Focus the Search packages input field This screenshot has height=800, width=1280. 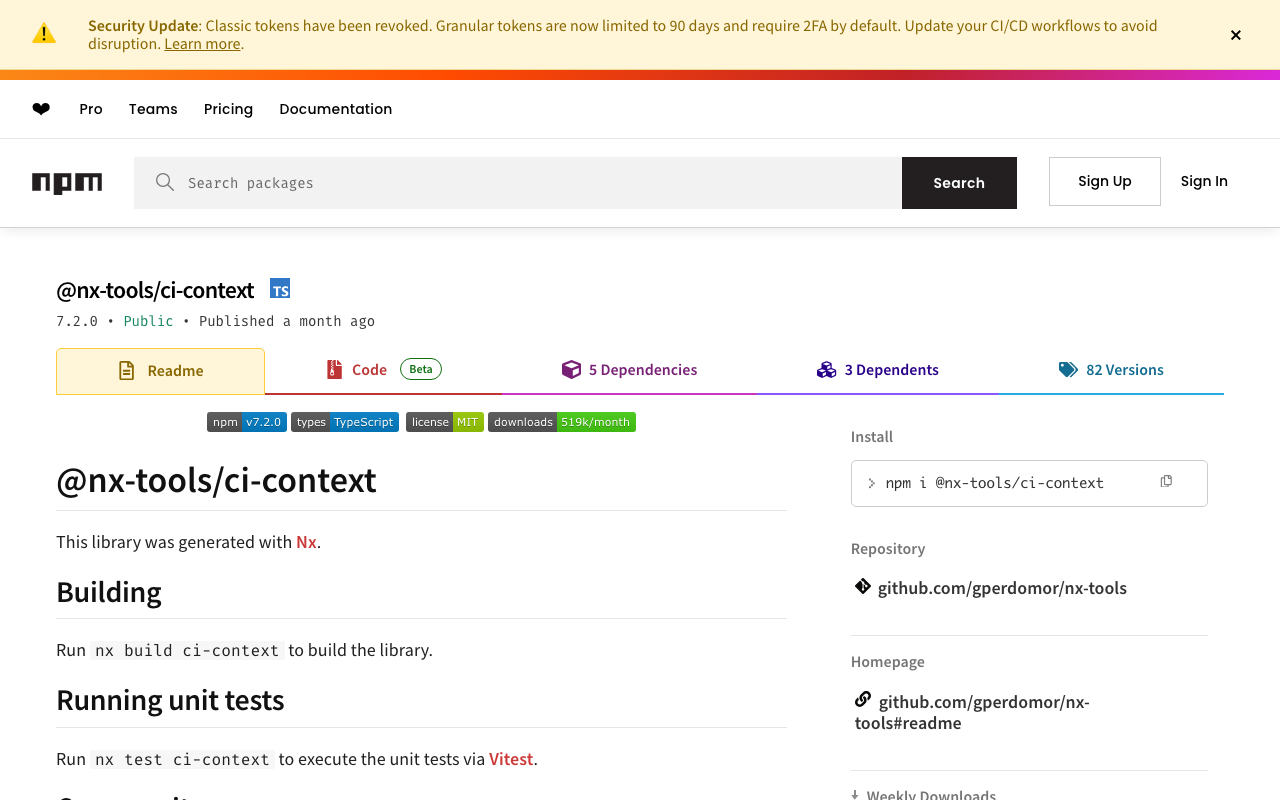[x=518, y=183]
